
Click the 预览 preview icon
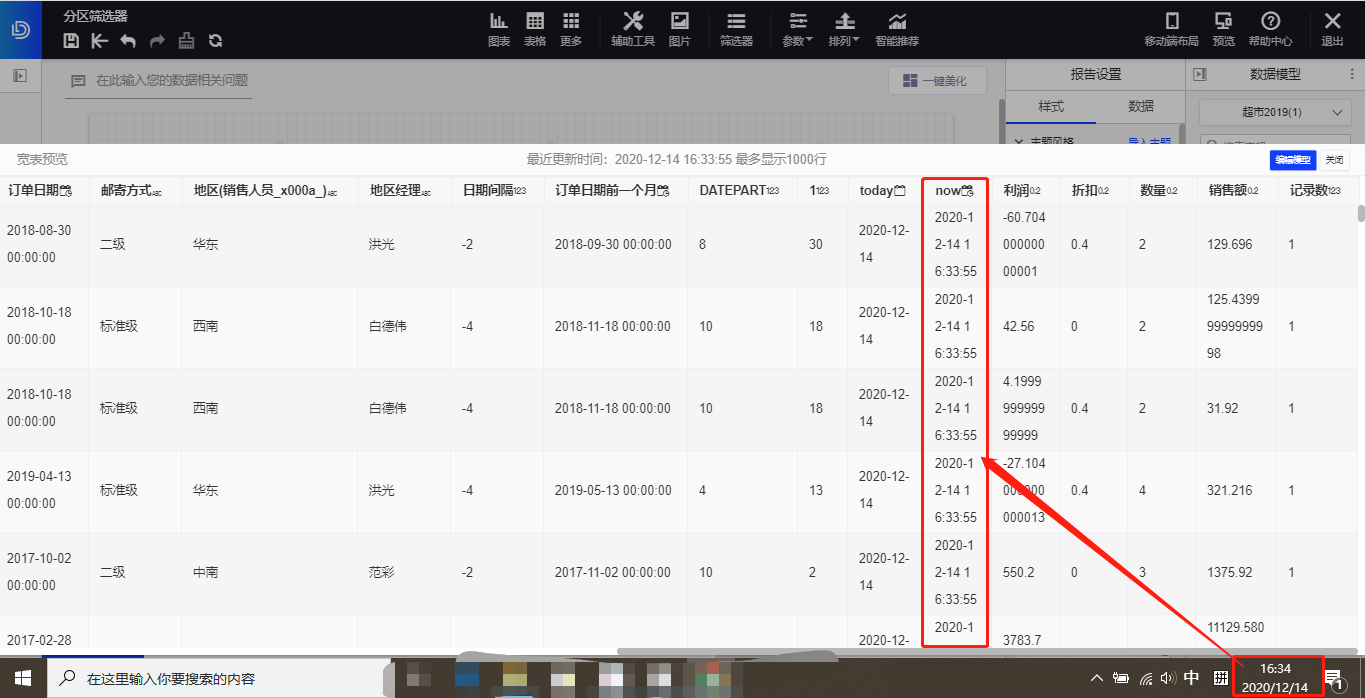(1223, 29)
